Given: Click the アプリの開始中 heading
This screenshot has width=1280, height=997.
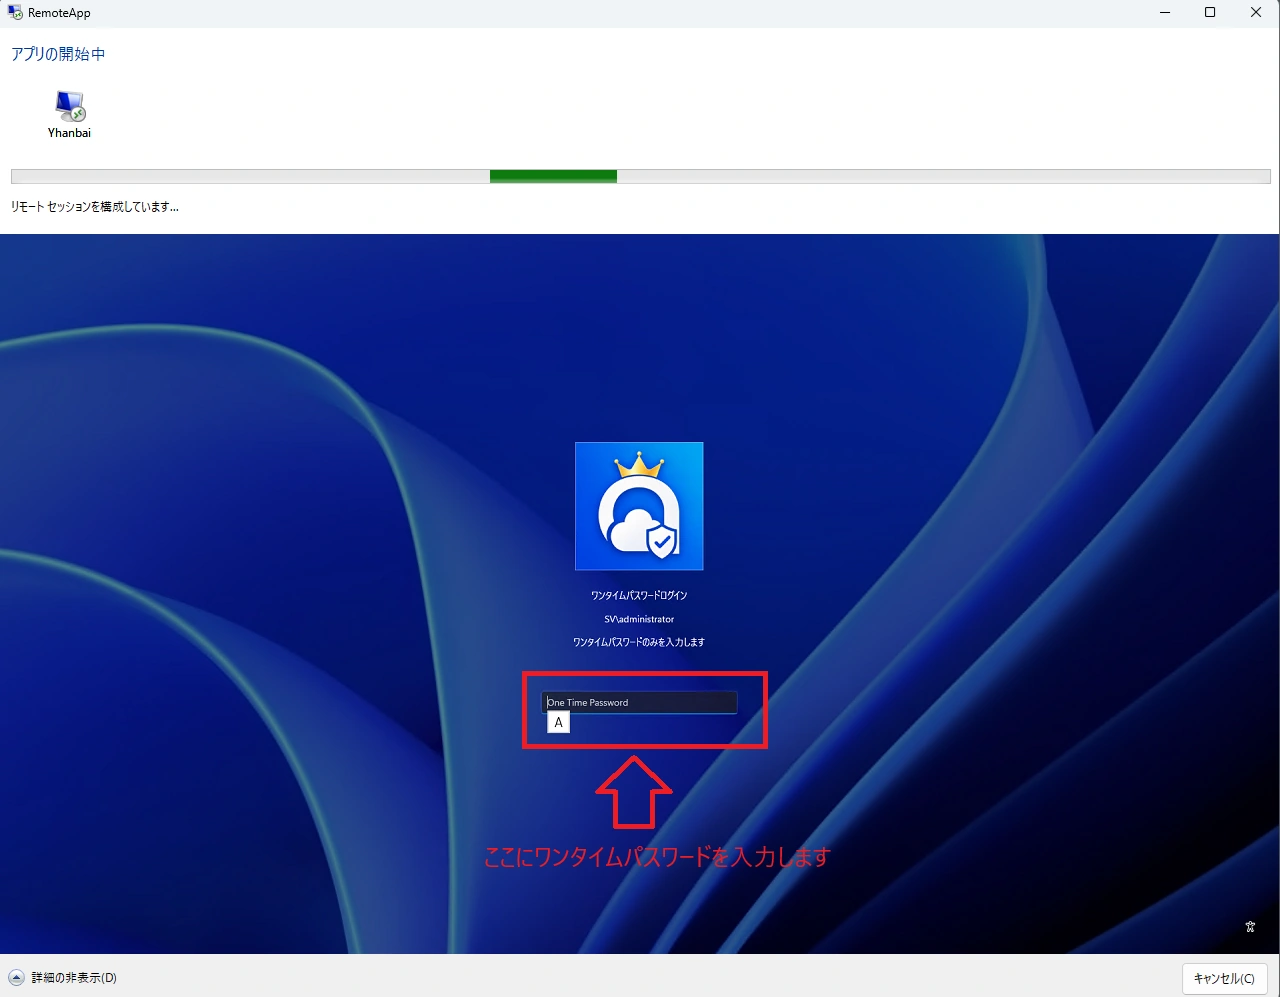Looking at the screenshot, I should click(58, 54).
